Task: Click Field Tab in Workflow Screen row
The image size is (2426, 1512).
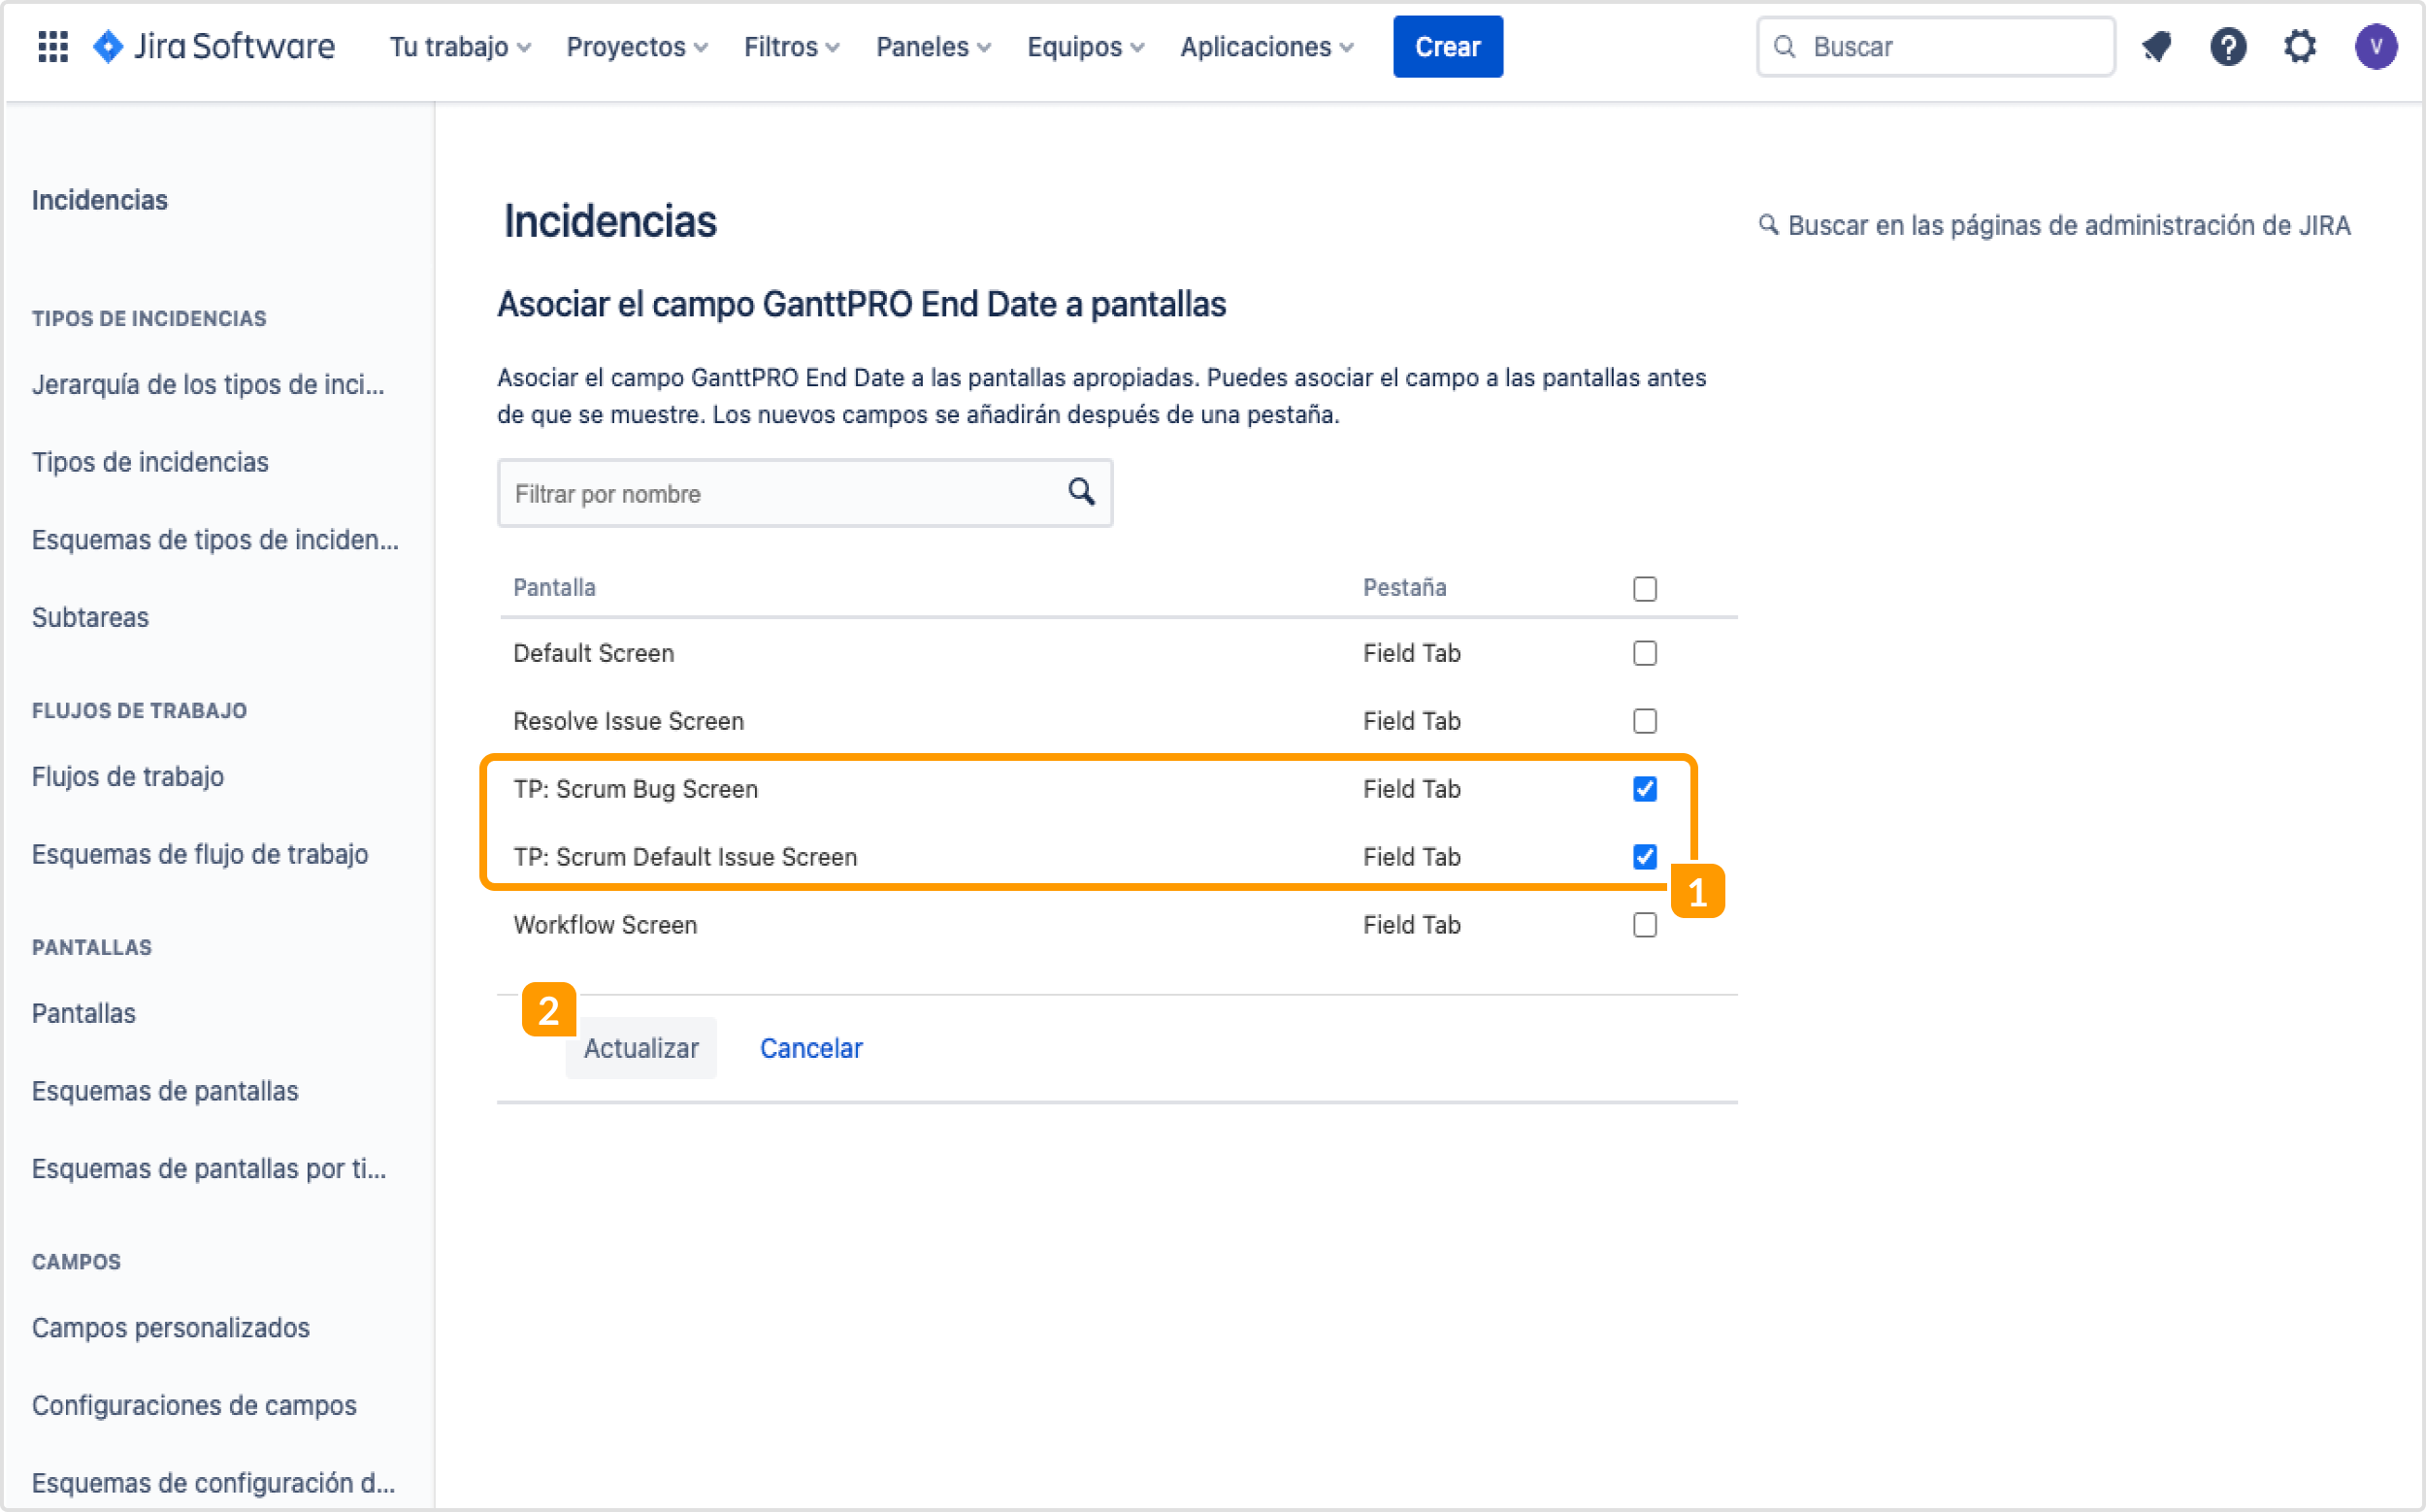Action: pos(1411,925)
